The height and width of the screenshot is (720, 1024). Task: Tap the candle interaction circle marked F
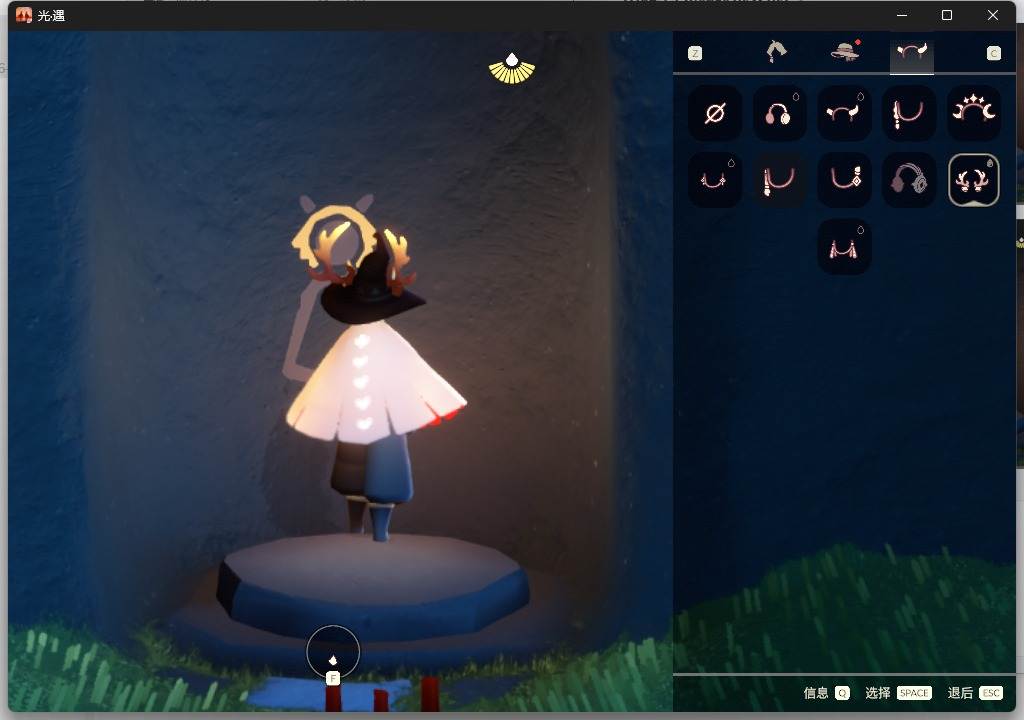333,653
